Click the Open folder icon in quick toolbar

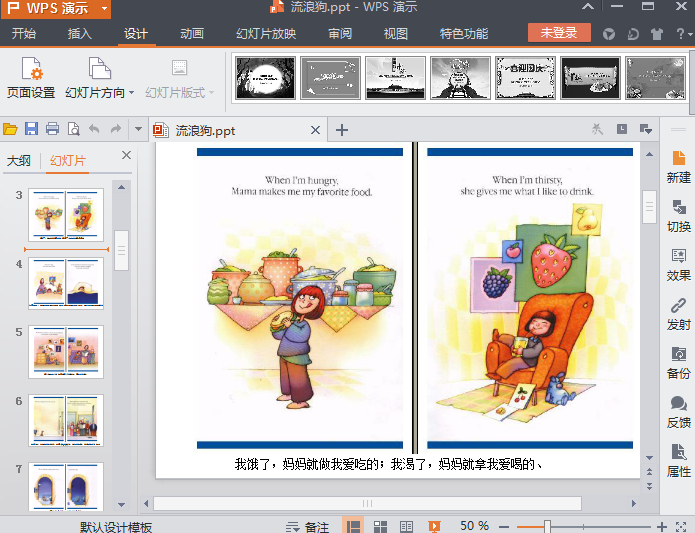[10, 129]
